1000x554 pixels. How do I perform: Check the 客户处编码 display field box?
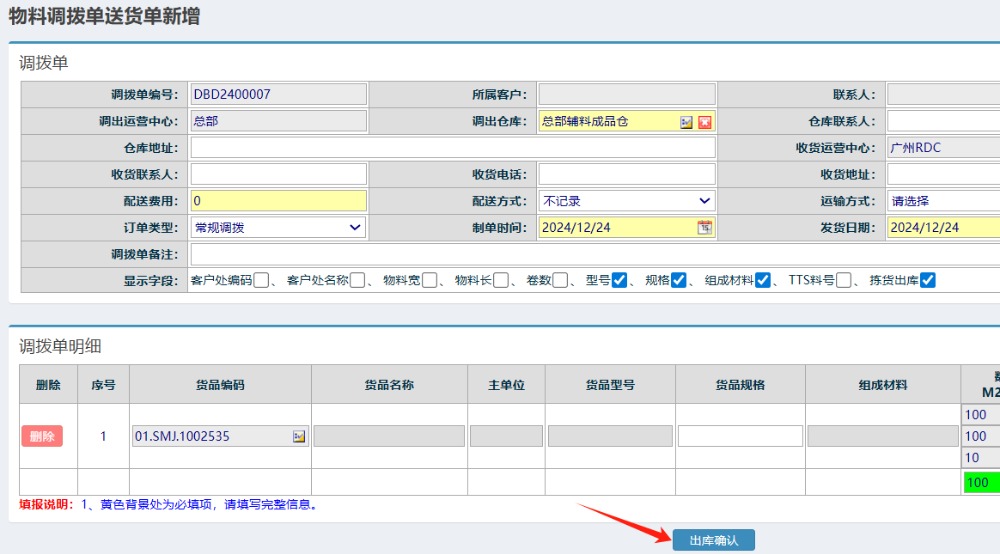(261, 281)
